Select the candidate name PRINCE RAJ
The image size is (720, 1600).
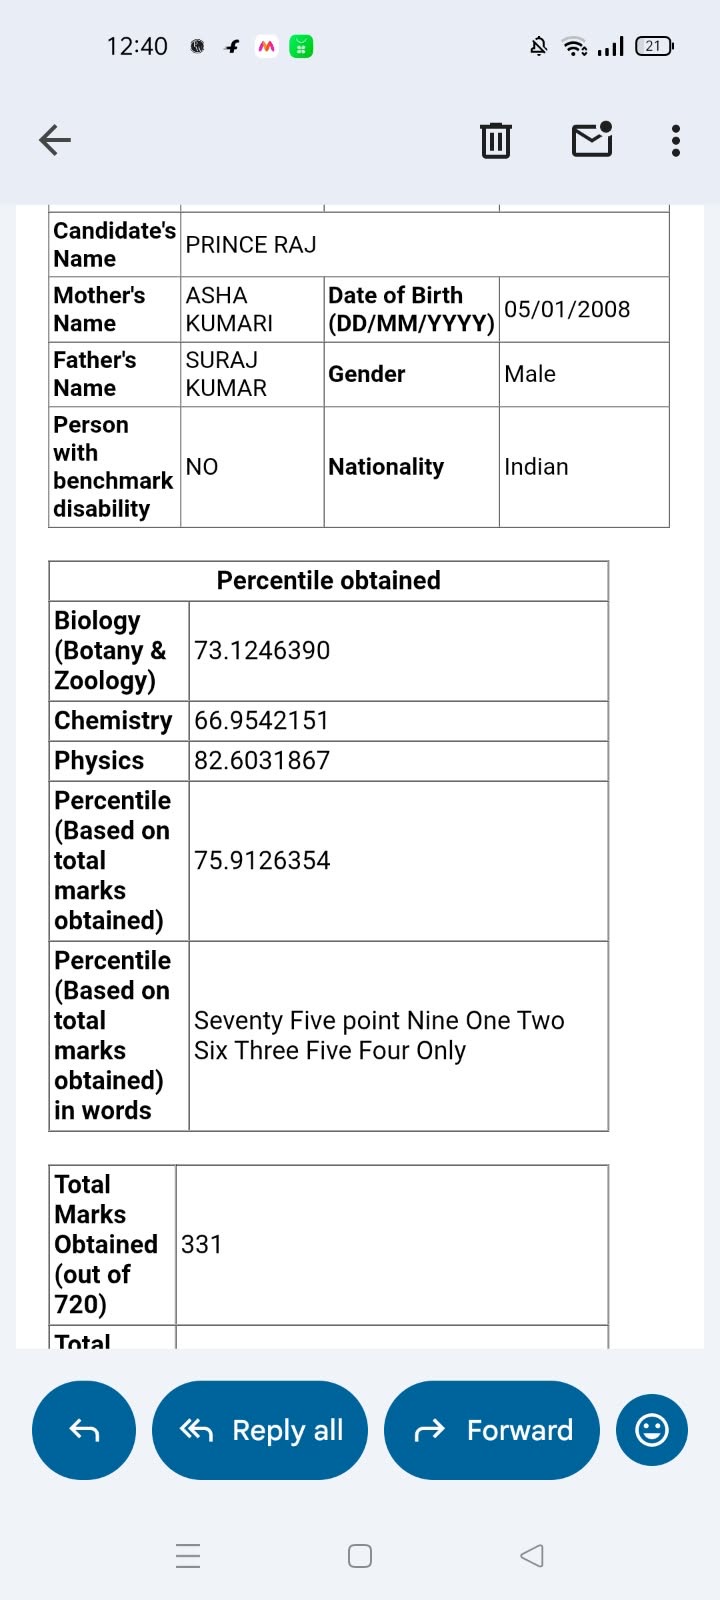point(251,245)
